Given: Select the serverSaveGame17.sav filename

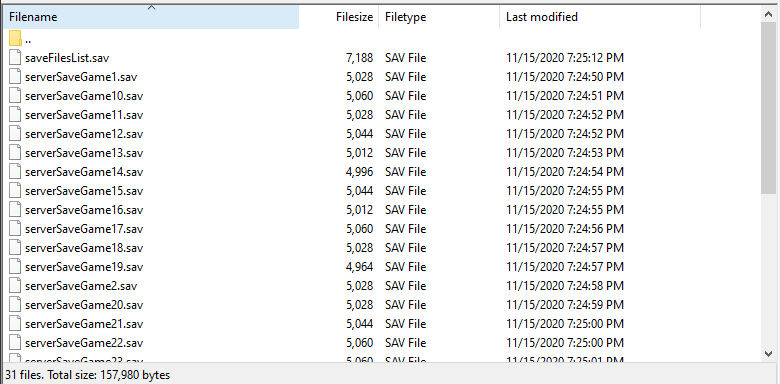Looking at the screenshot, I should pos(84,229).
